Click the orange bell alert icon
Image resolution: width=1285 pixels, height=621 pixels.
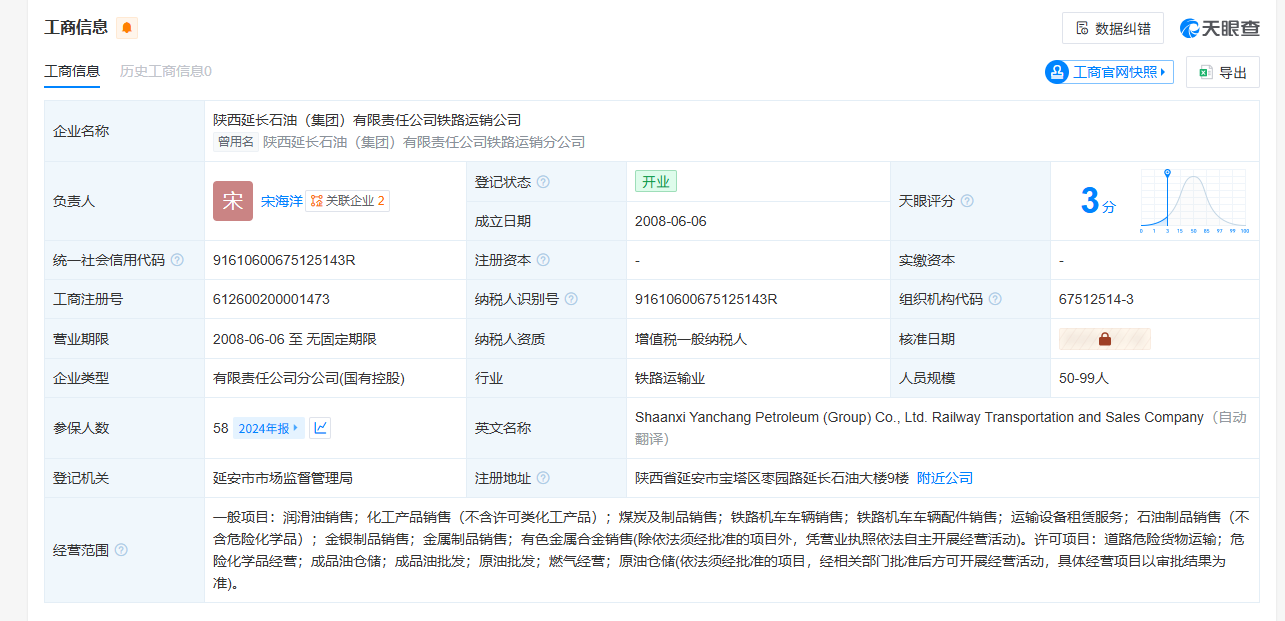[127, 28]
